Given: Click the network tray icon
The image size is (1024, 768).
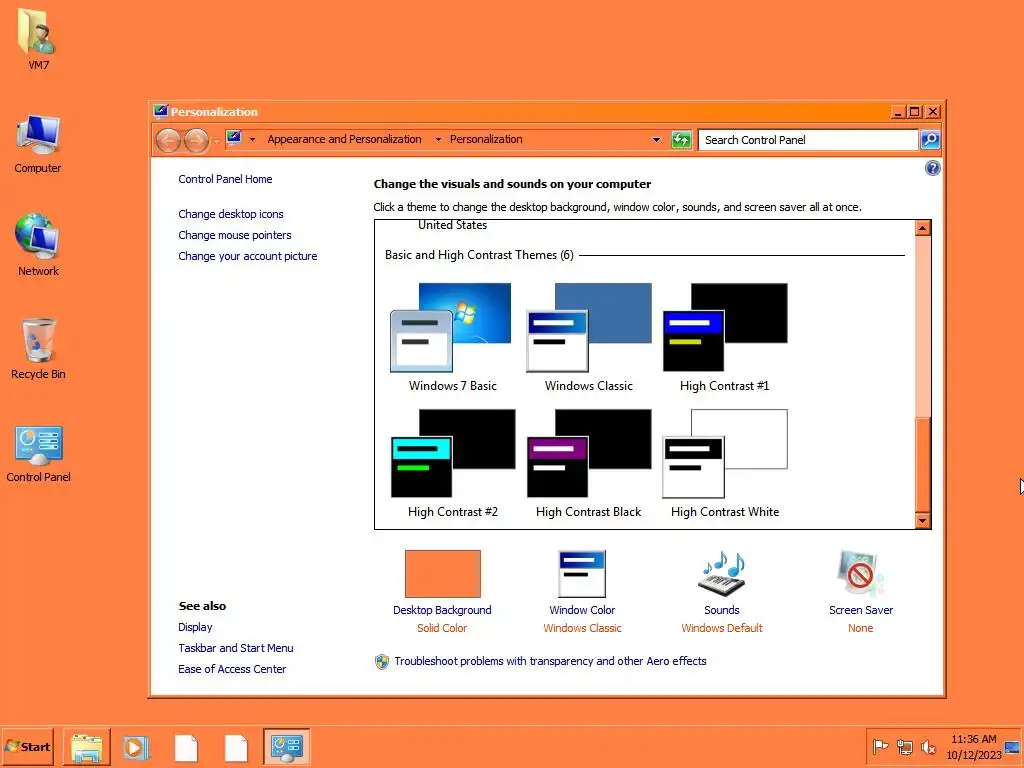Looking at the screenshot, I should pos(904,746).
